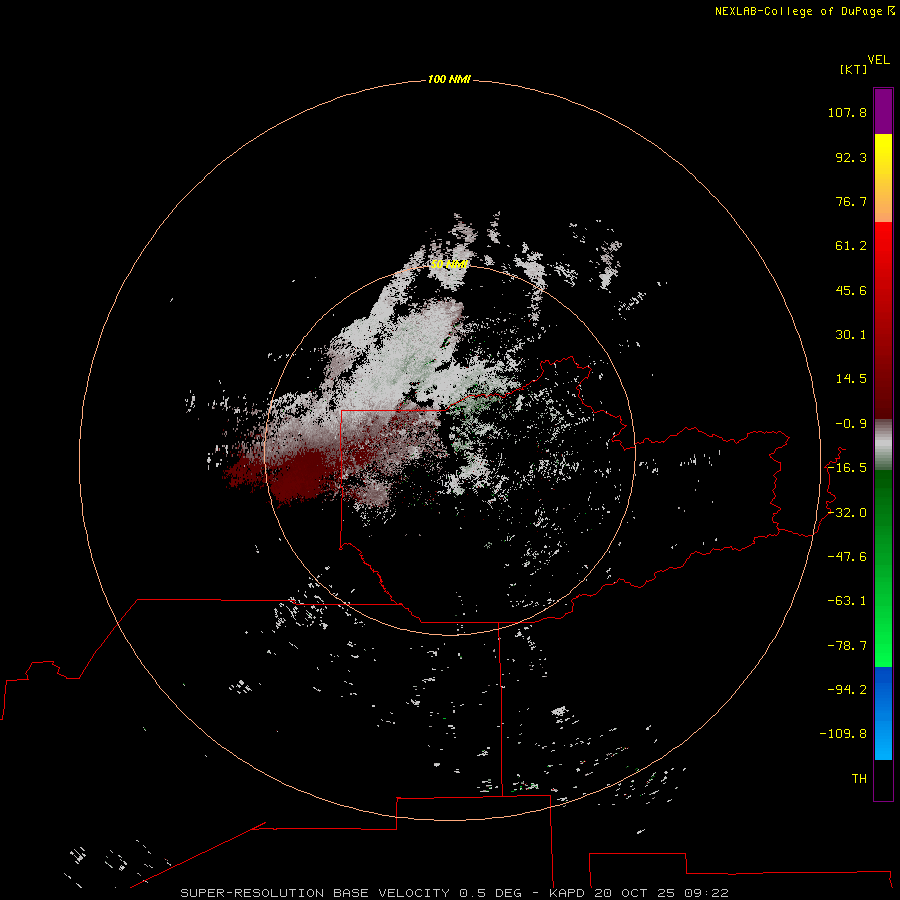Click the -78.7 velocity scale value
Image resolution: width=900 pixels, height=900 pixels.
847,646
